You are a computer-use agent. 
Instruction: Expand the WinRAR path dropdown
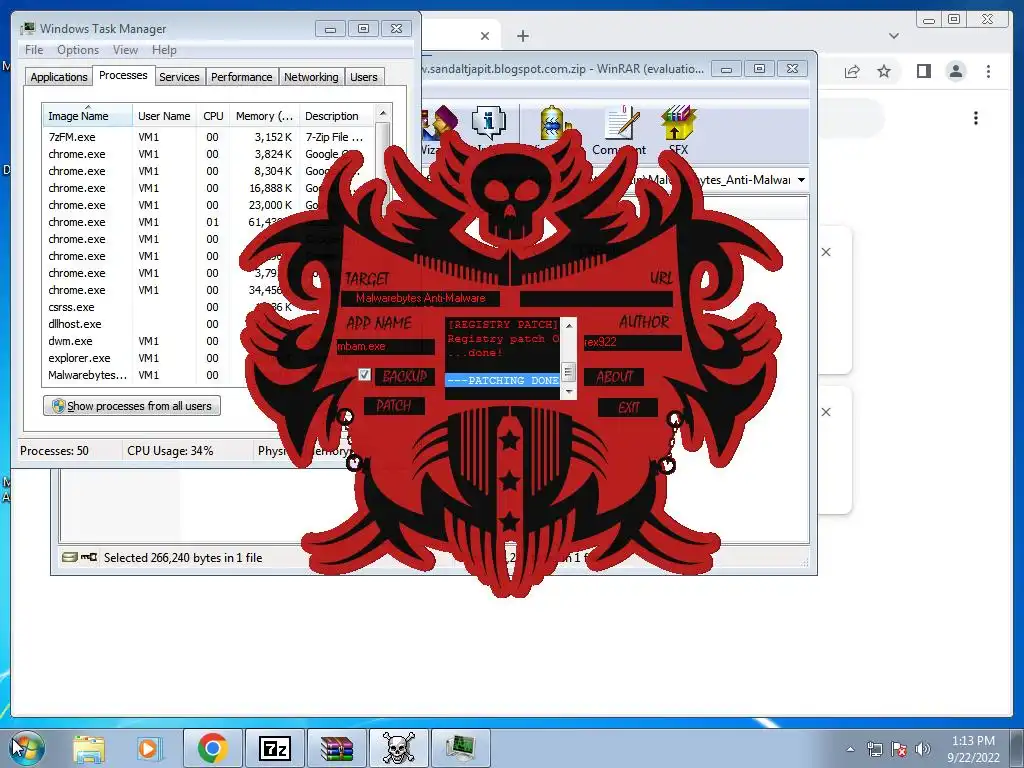[801, 180]
